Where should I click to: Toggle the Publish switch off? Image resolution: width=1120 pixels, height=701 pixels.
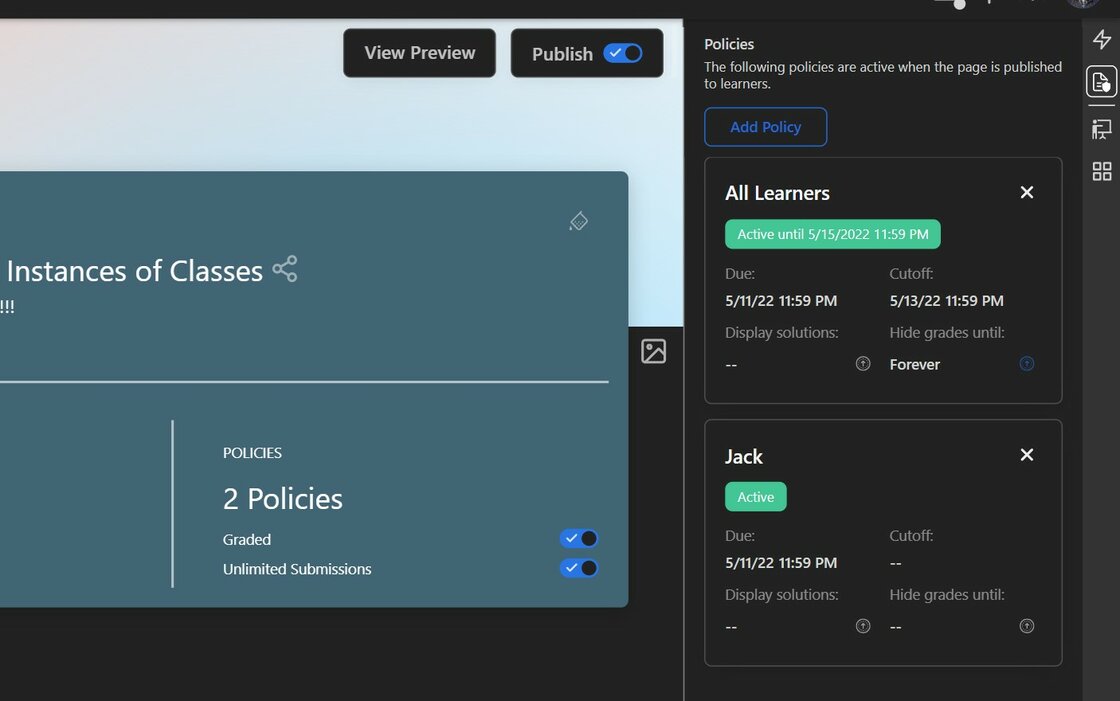click(622, 54)
